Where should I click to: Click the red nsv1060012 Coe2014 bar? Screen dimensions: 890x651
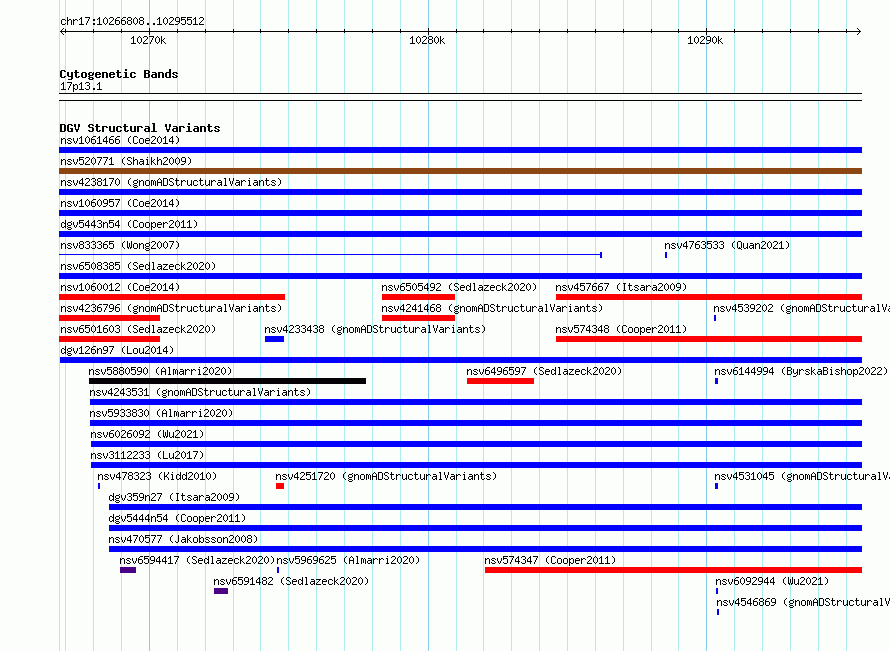pyautogui.click(x=172, y=297)
